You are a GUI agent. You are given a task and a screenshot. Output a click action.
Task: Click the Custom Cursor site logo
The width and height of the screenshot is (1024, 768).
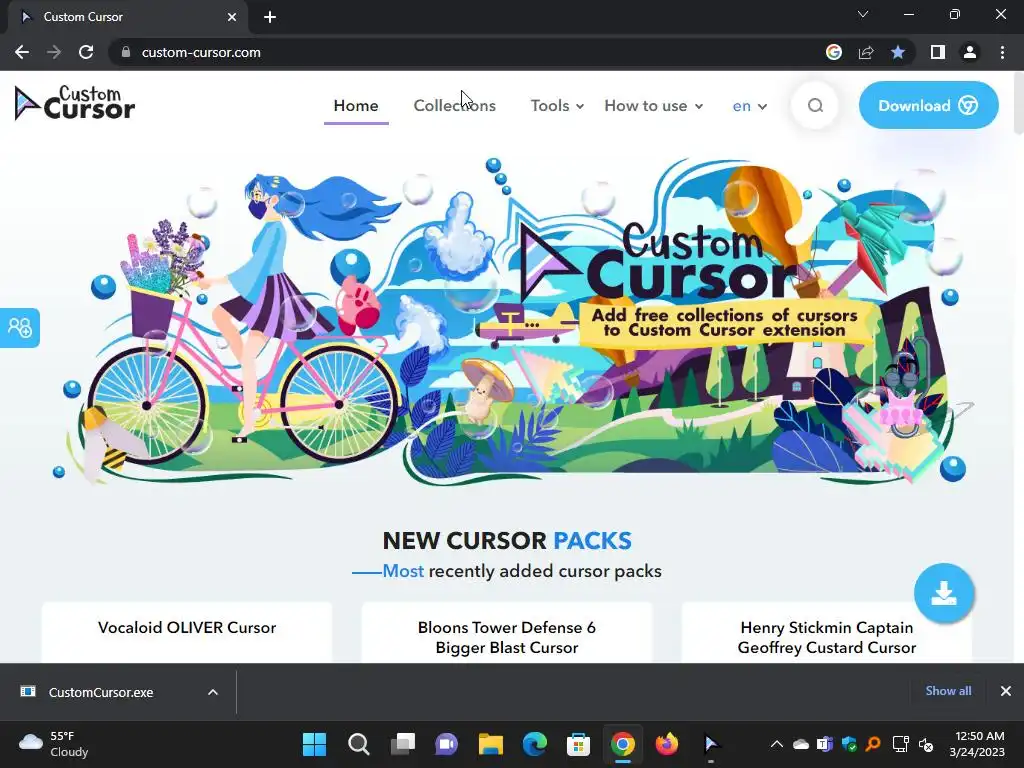(74, 103)
